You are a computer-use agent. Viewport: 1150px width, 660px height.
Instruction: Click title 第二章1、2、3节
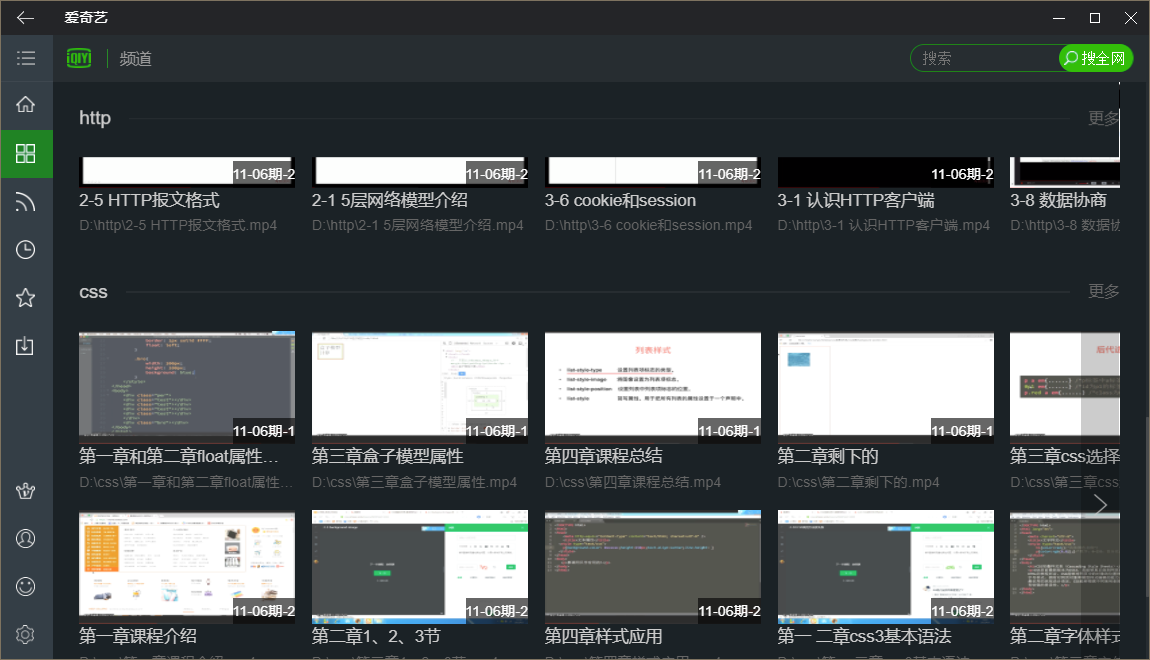(x=376, y=636)
